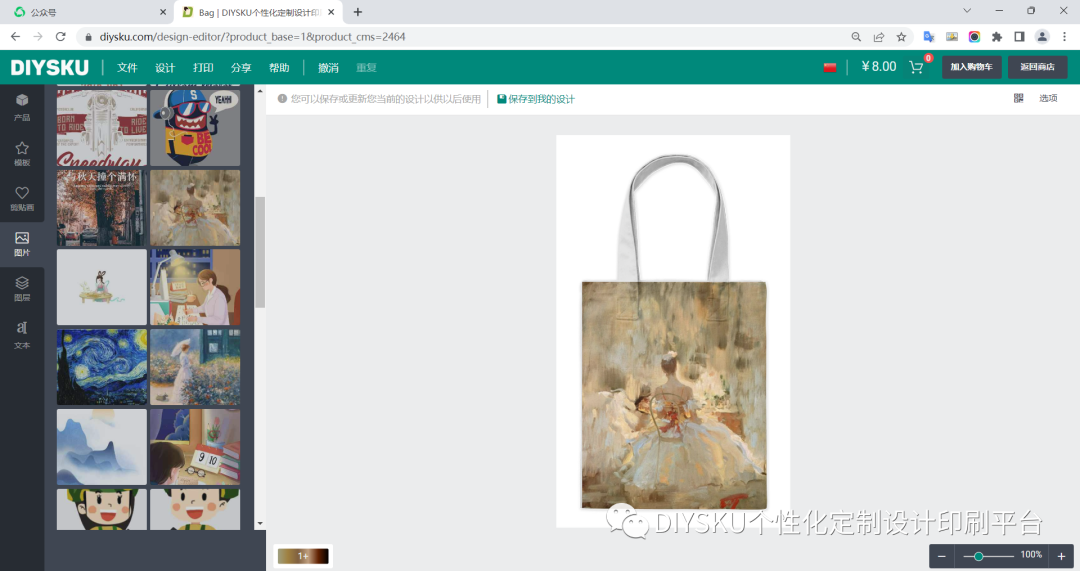Select the ballerina painting thumbnail
Viewport: 1080px width, 571px height.
195,208
